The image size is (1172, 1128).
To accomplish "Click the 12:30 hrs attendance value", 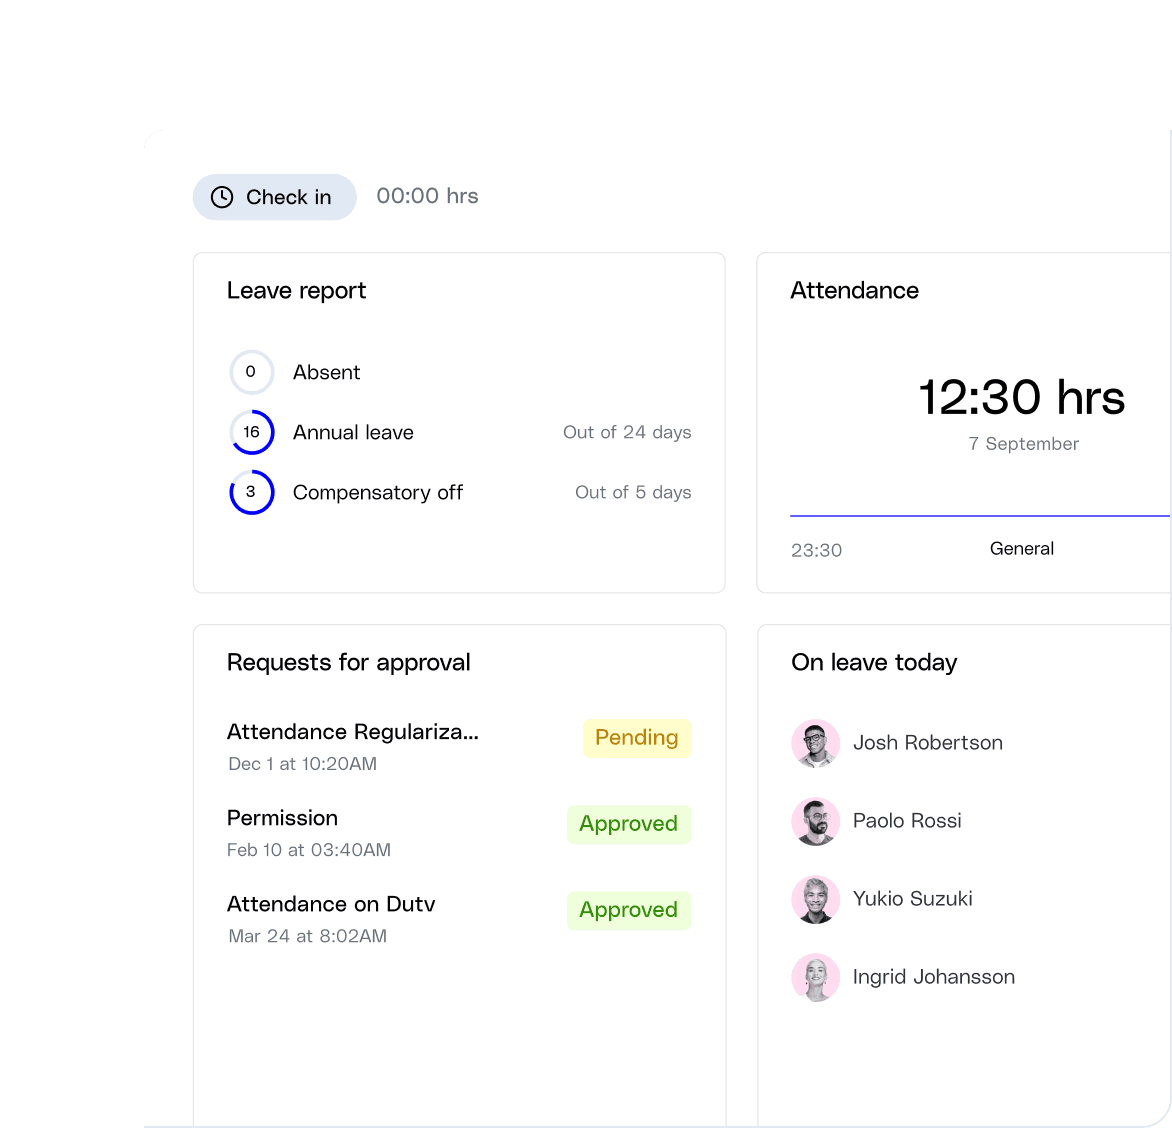I will (x=1021, y=397).
